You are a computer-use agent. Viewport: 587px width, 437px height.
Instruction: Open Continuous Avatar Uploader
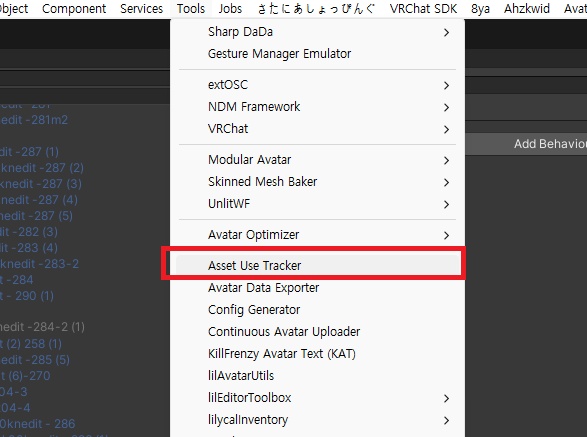[317, 332]
